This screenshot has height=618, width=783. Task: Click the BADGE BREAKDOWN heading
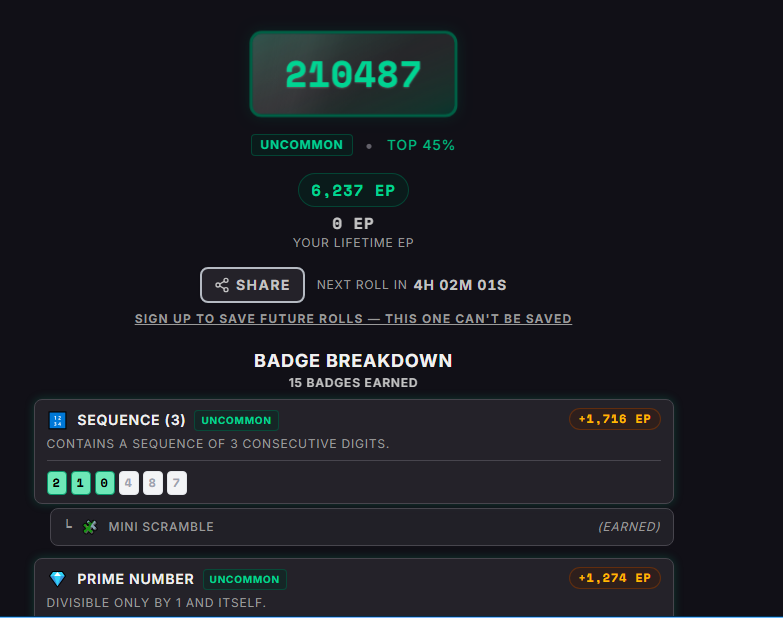point(353,360)
